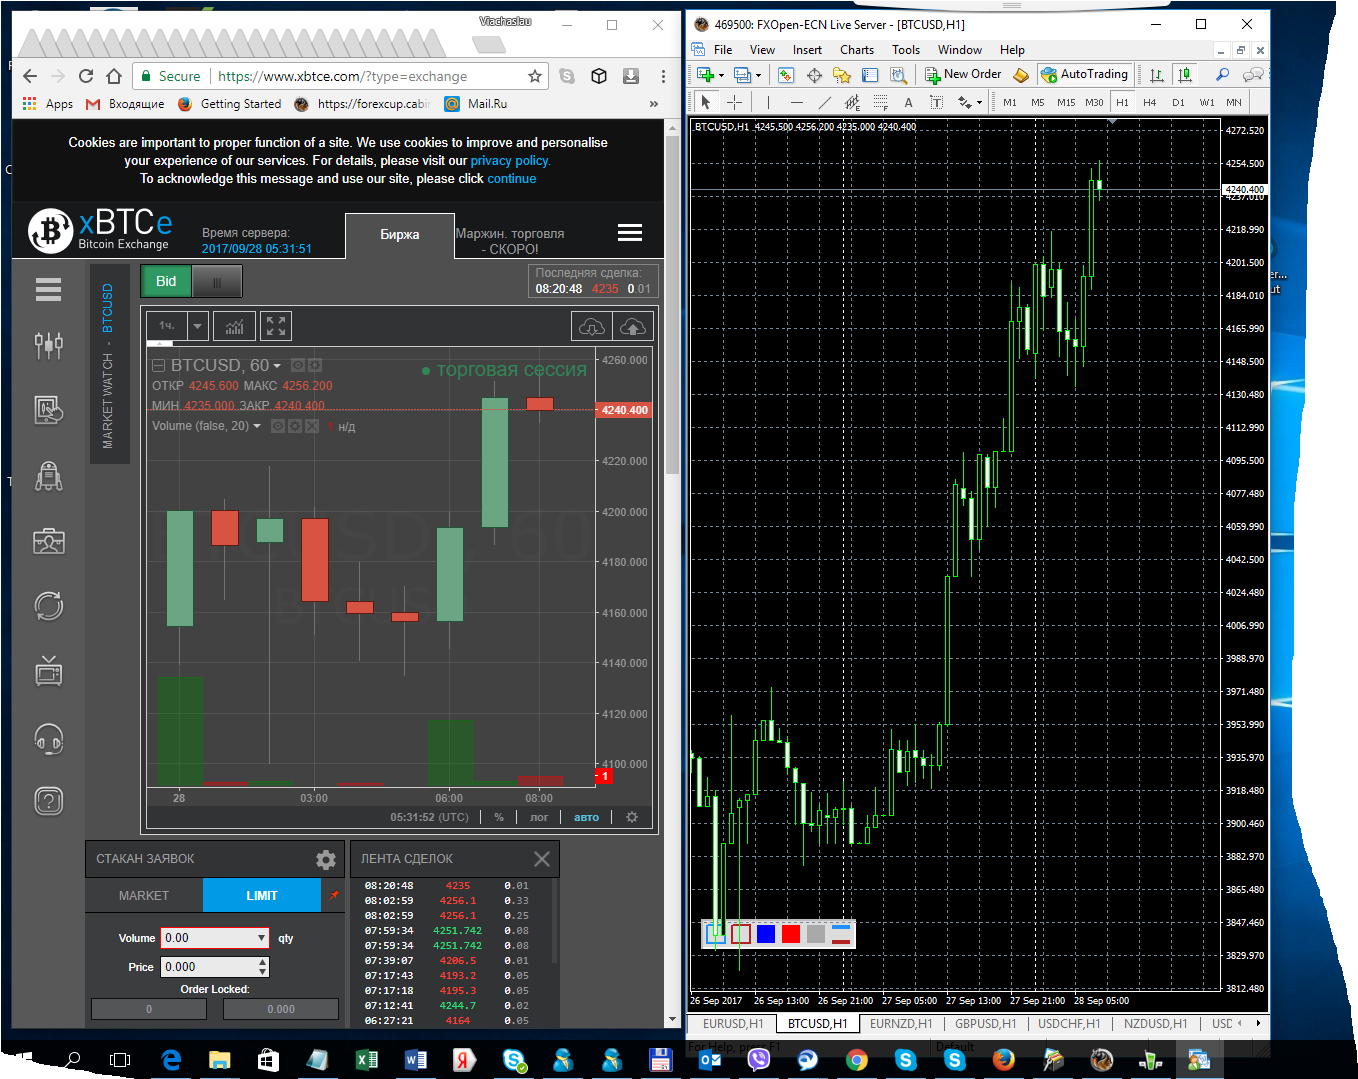Open the Volume quantity dropdown in order form
1358x1079 pixels.
point(262,938)
